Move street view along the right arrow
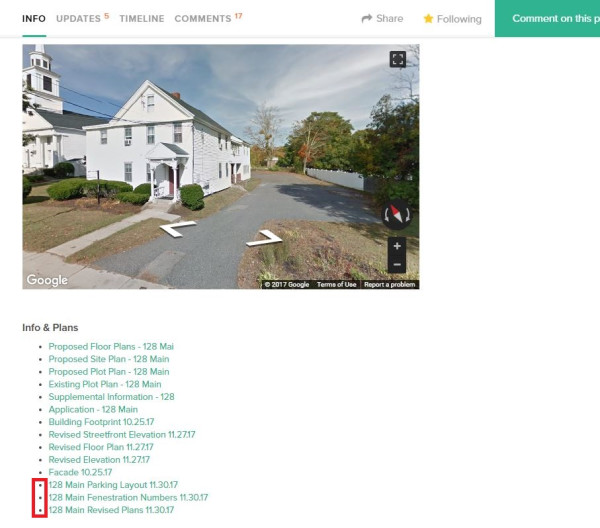The image size is (600, 528). [x=264, y=238]
